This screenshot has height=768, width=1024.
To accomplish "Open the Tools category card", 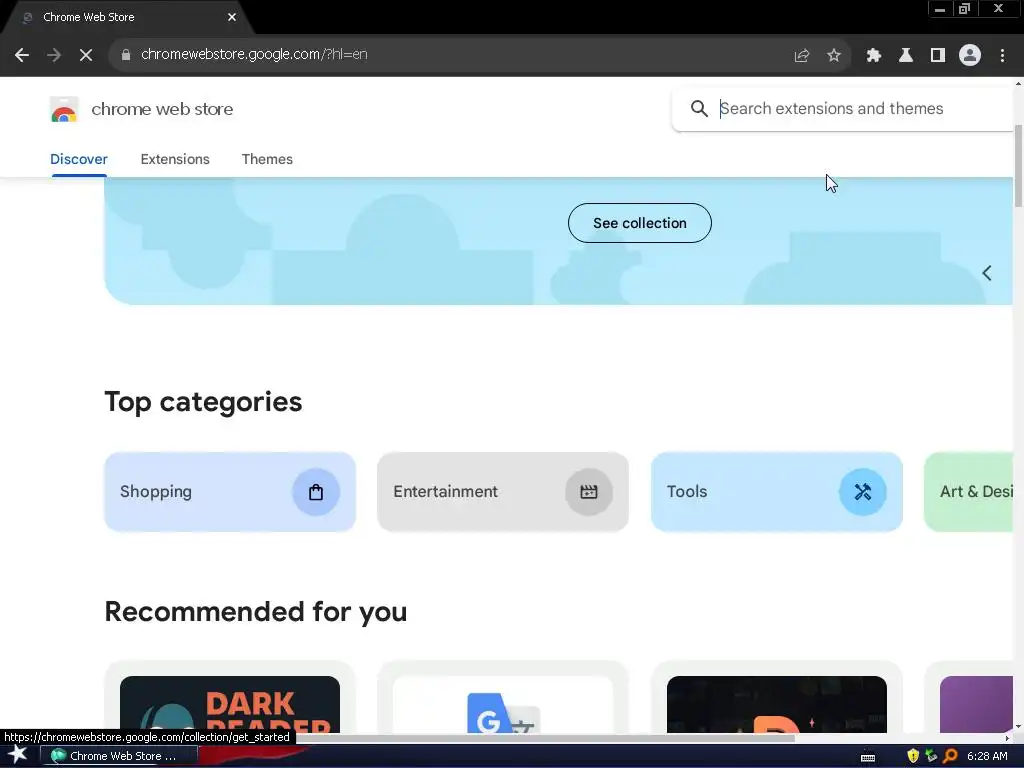I will tap(776, 492).
